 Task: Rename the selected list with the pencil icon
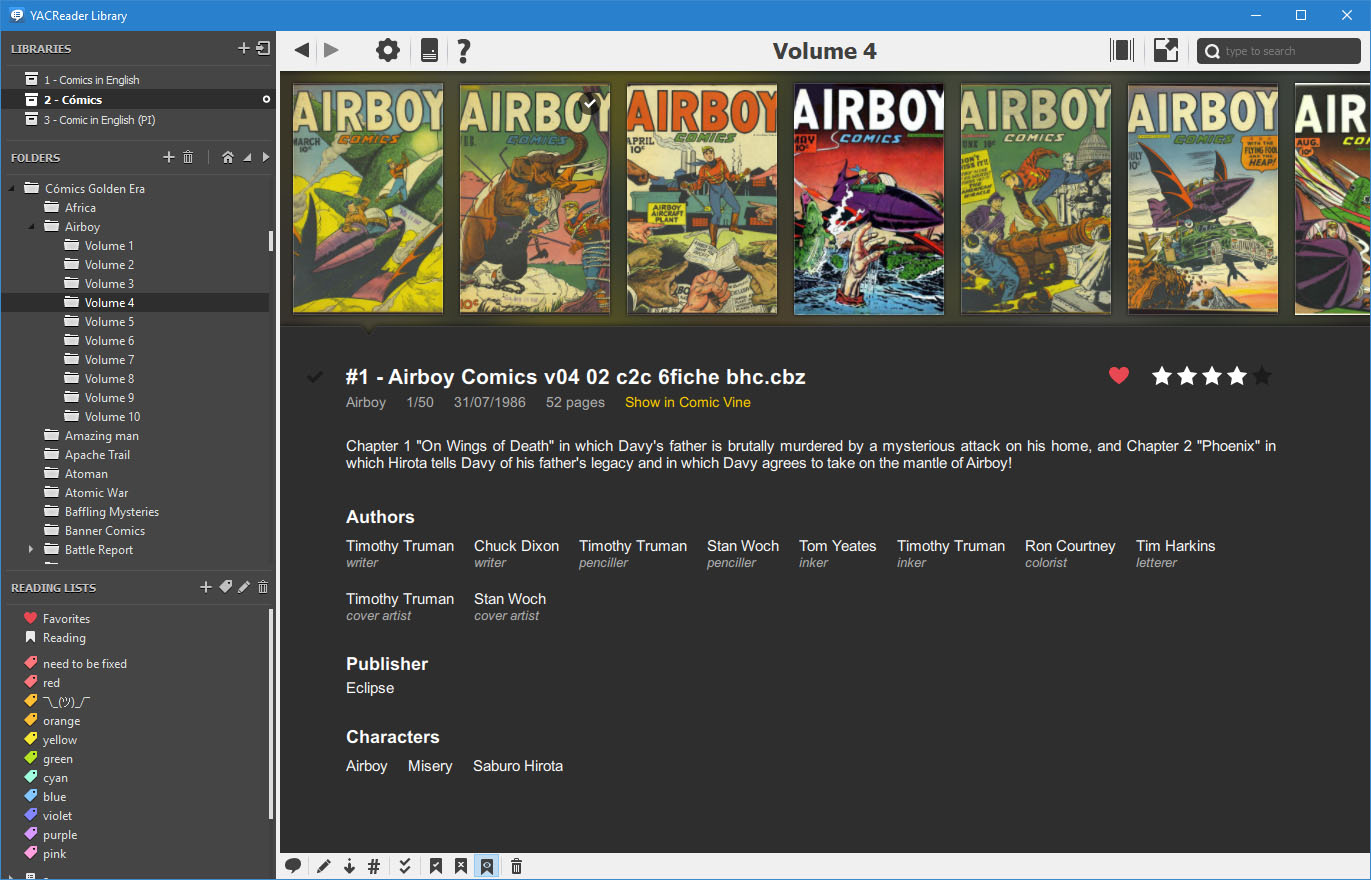[244, 587]
